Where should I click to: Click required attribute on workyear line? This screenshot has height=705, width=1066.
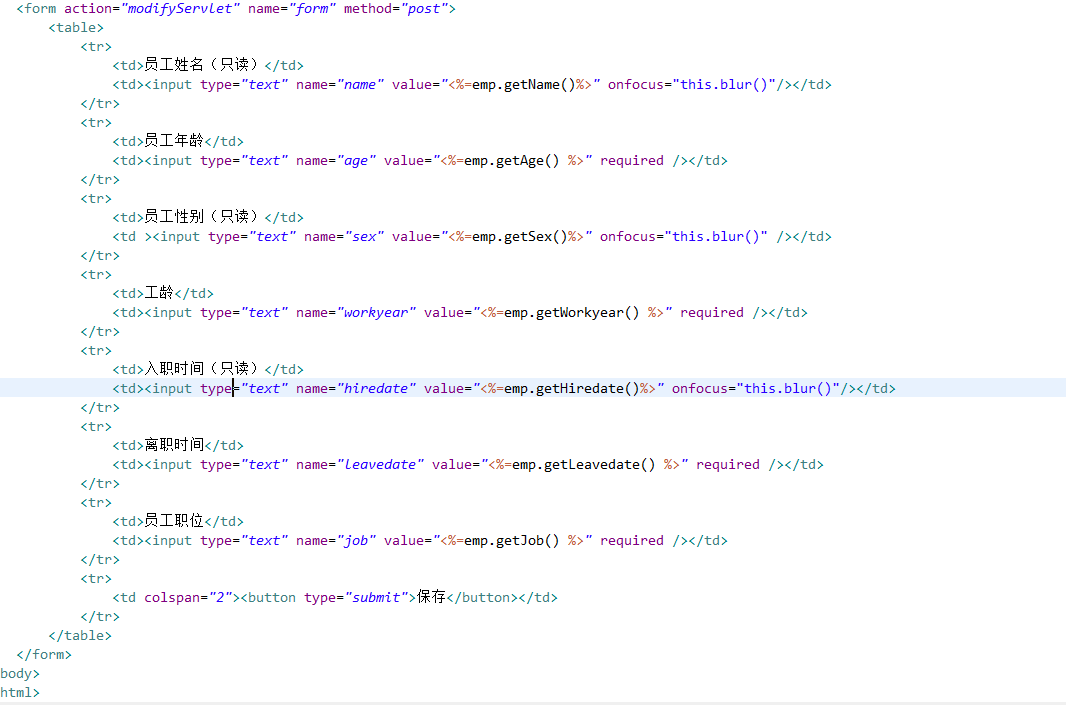tap(712, 313)
